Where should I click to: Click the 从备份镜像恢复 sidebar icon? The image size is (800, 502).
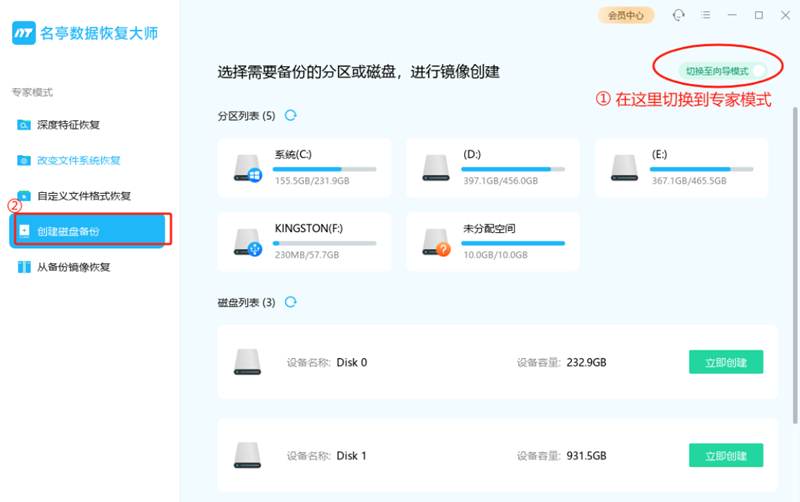coord(24,267)
